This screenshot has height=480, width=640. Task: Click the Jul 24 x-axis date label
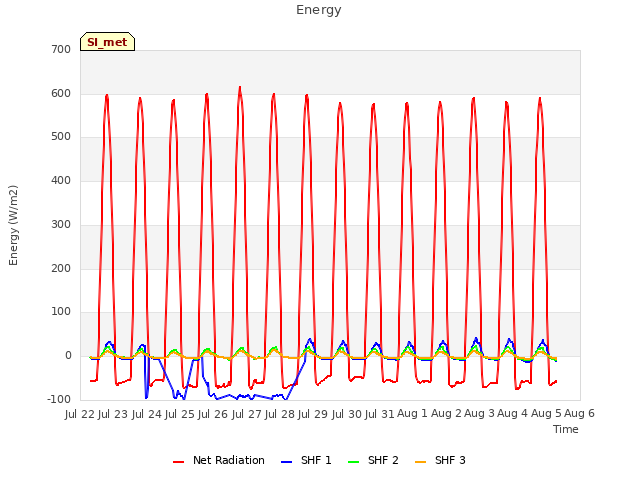click(147, 414)
